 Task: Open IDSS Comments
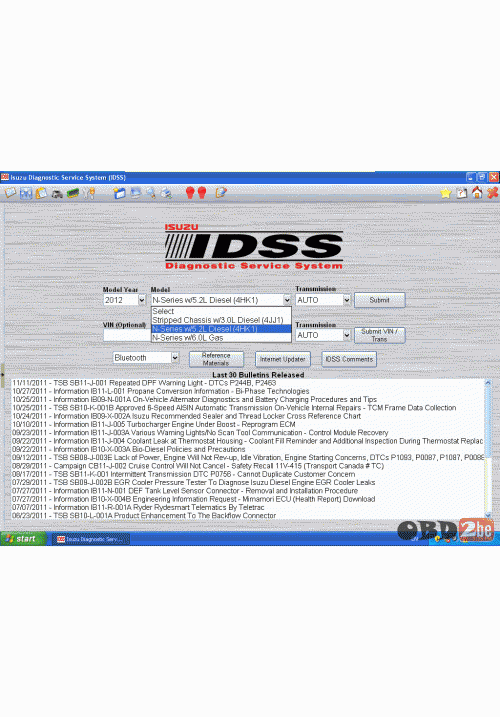coord(349,359)
